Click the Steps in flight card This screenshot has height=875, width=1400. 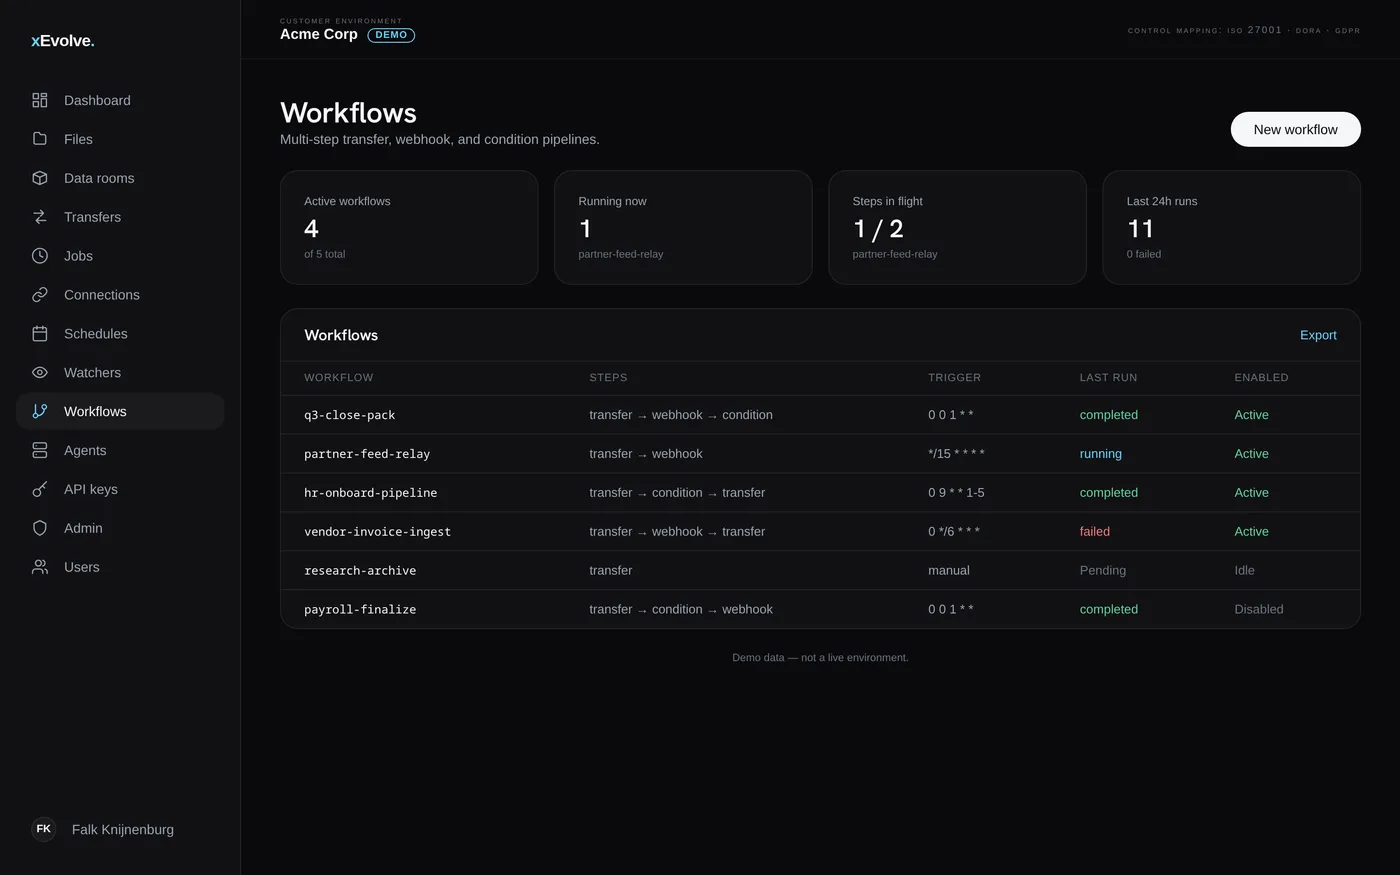(957, 227)
